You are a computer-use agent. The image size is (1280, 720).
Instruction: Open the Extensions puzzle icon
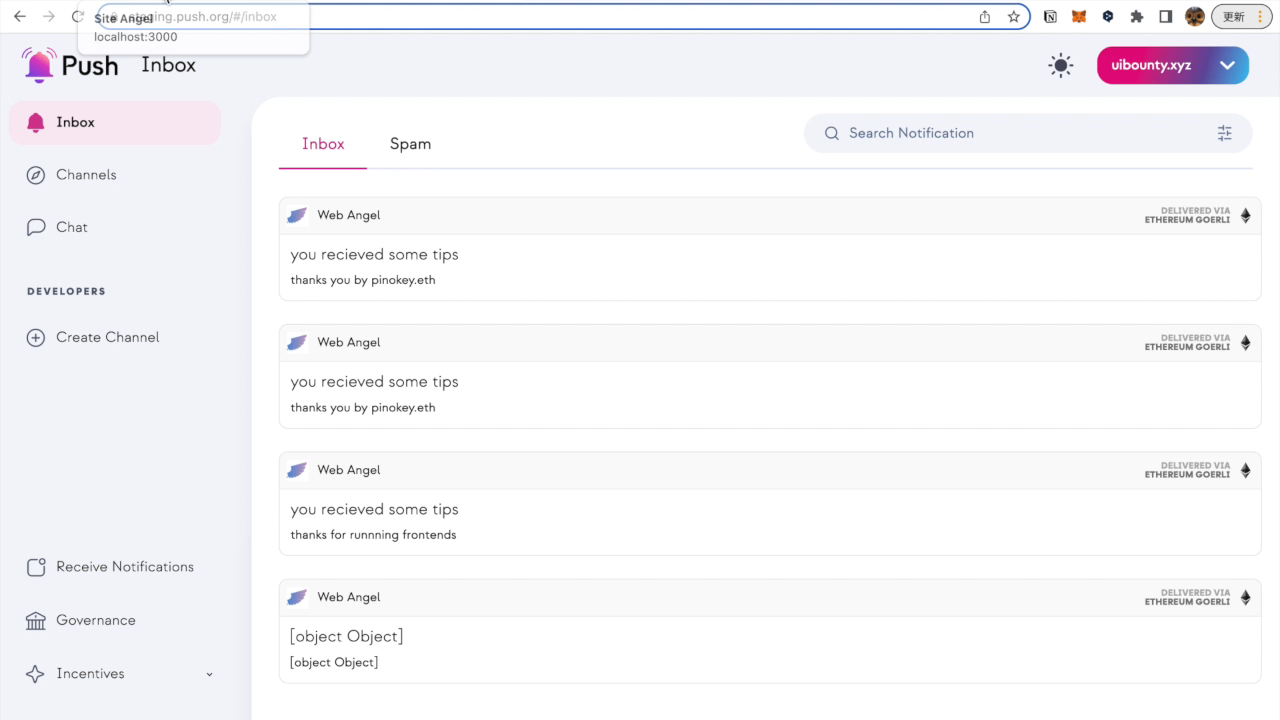point(1137,17)
